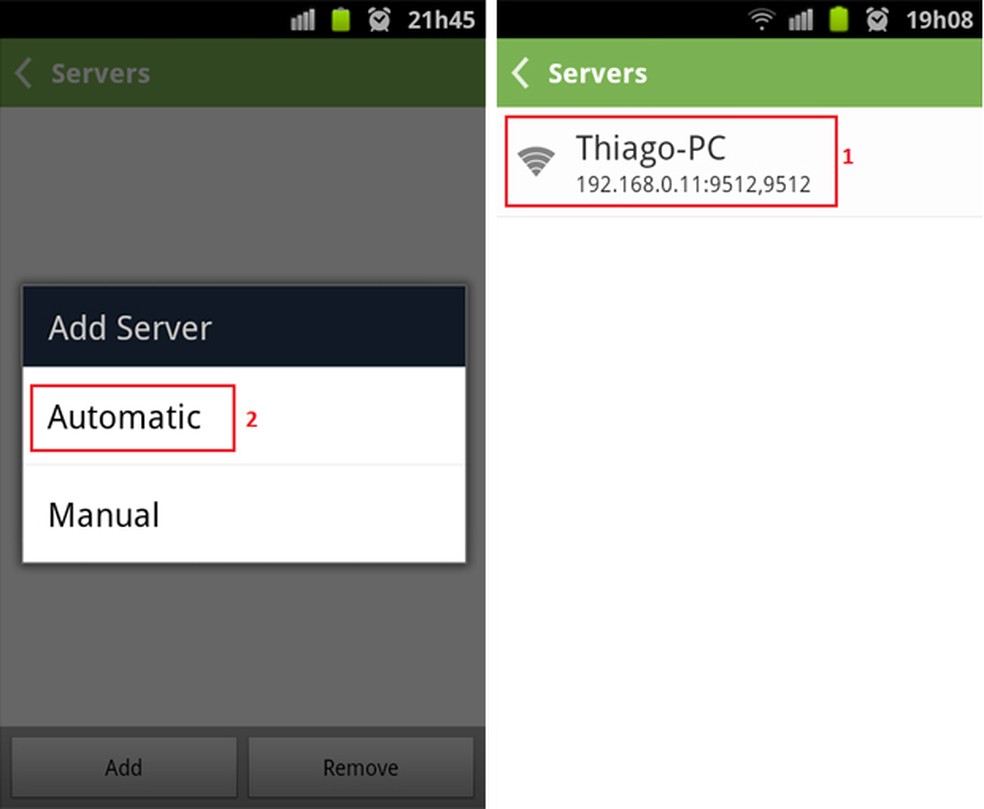Tap the battery icon in left status bar

341,19
